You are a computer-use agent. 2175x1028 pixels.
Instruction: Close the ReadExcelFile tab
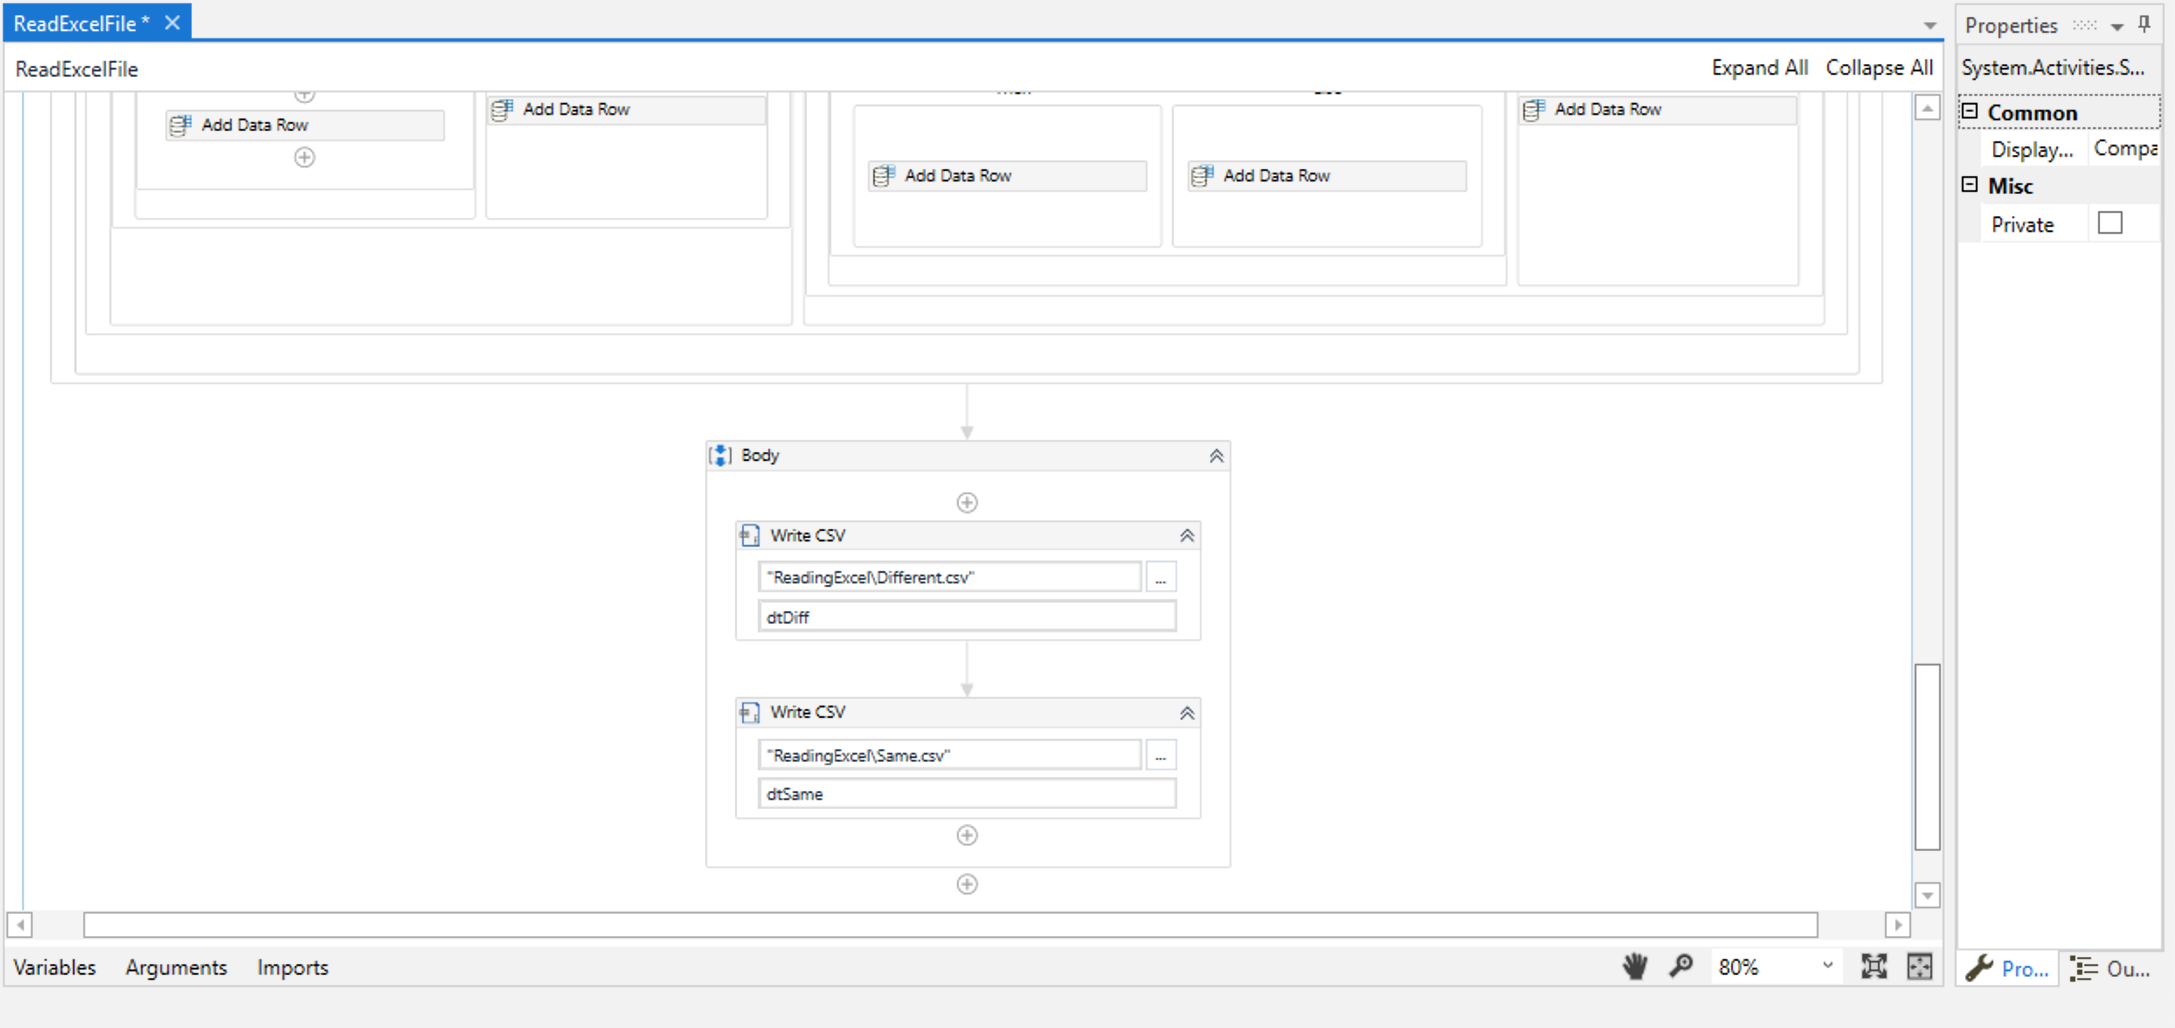(172, 23)
